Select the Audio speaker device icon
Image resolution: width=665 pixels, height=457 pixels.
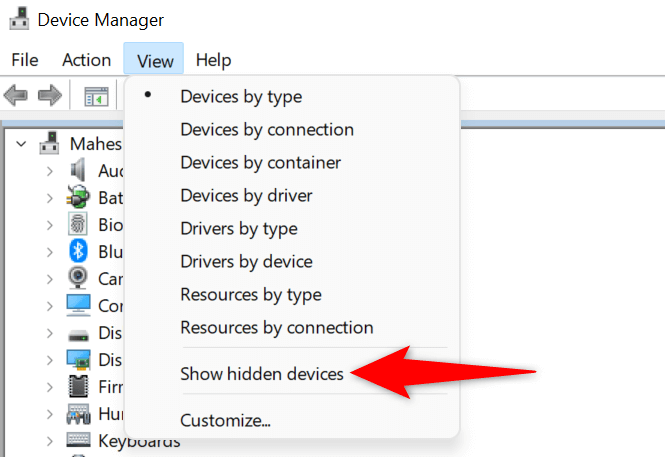point(79,170)
